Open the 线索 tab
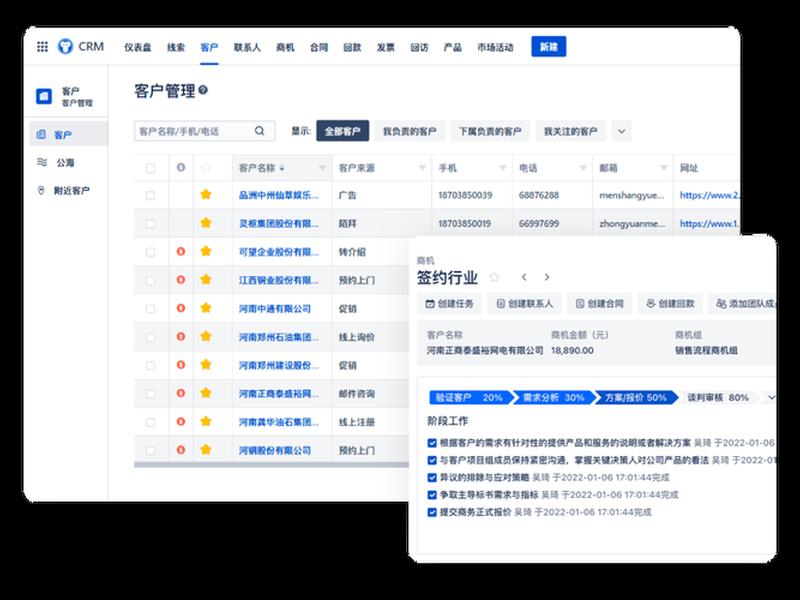 point(176,47)
